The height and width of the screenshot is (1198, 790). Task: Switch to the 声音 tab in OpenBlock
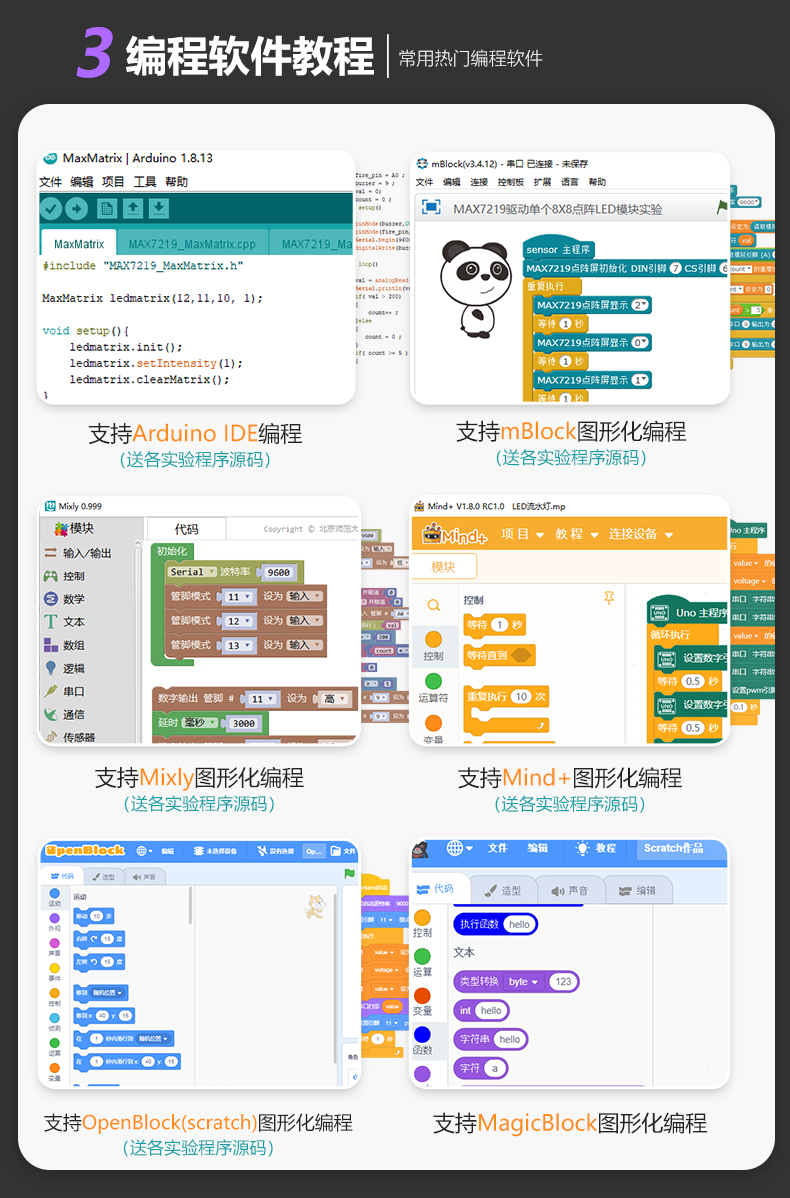pos(144,876)
